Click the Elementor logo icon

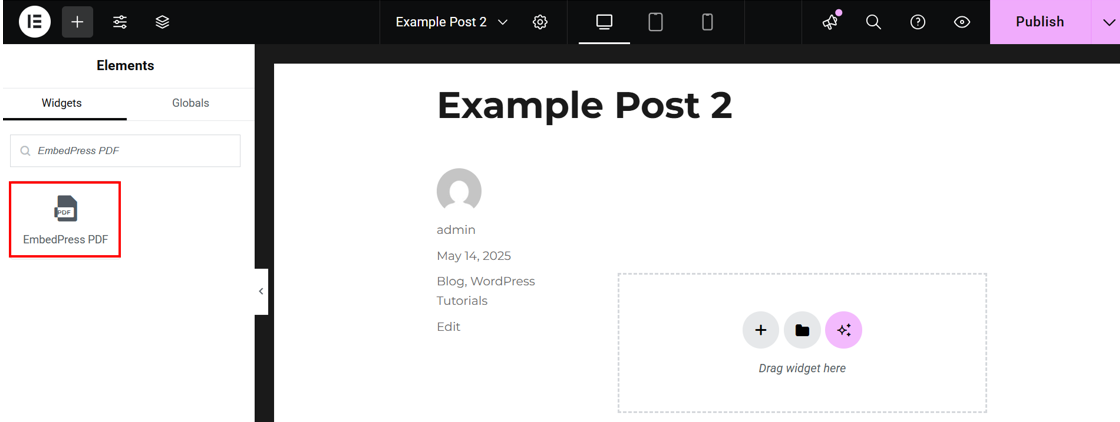point(34,22)
